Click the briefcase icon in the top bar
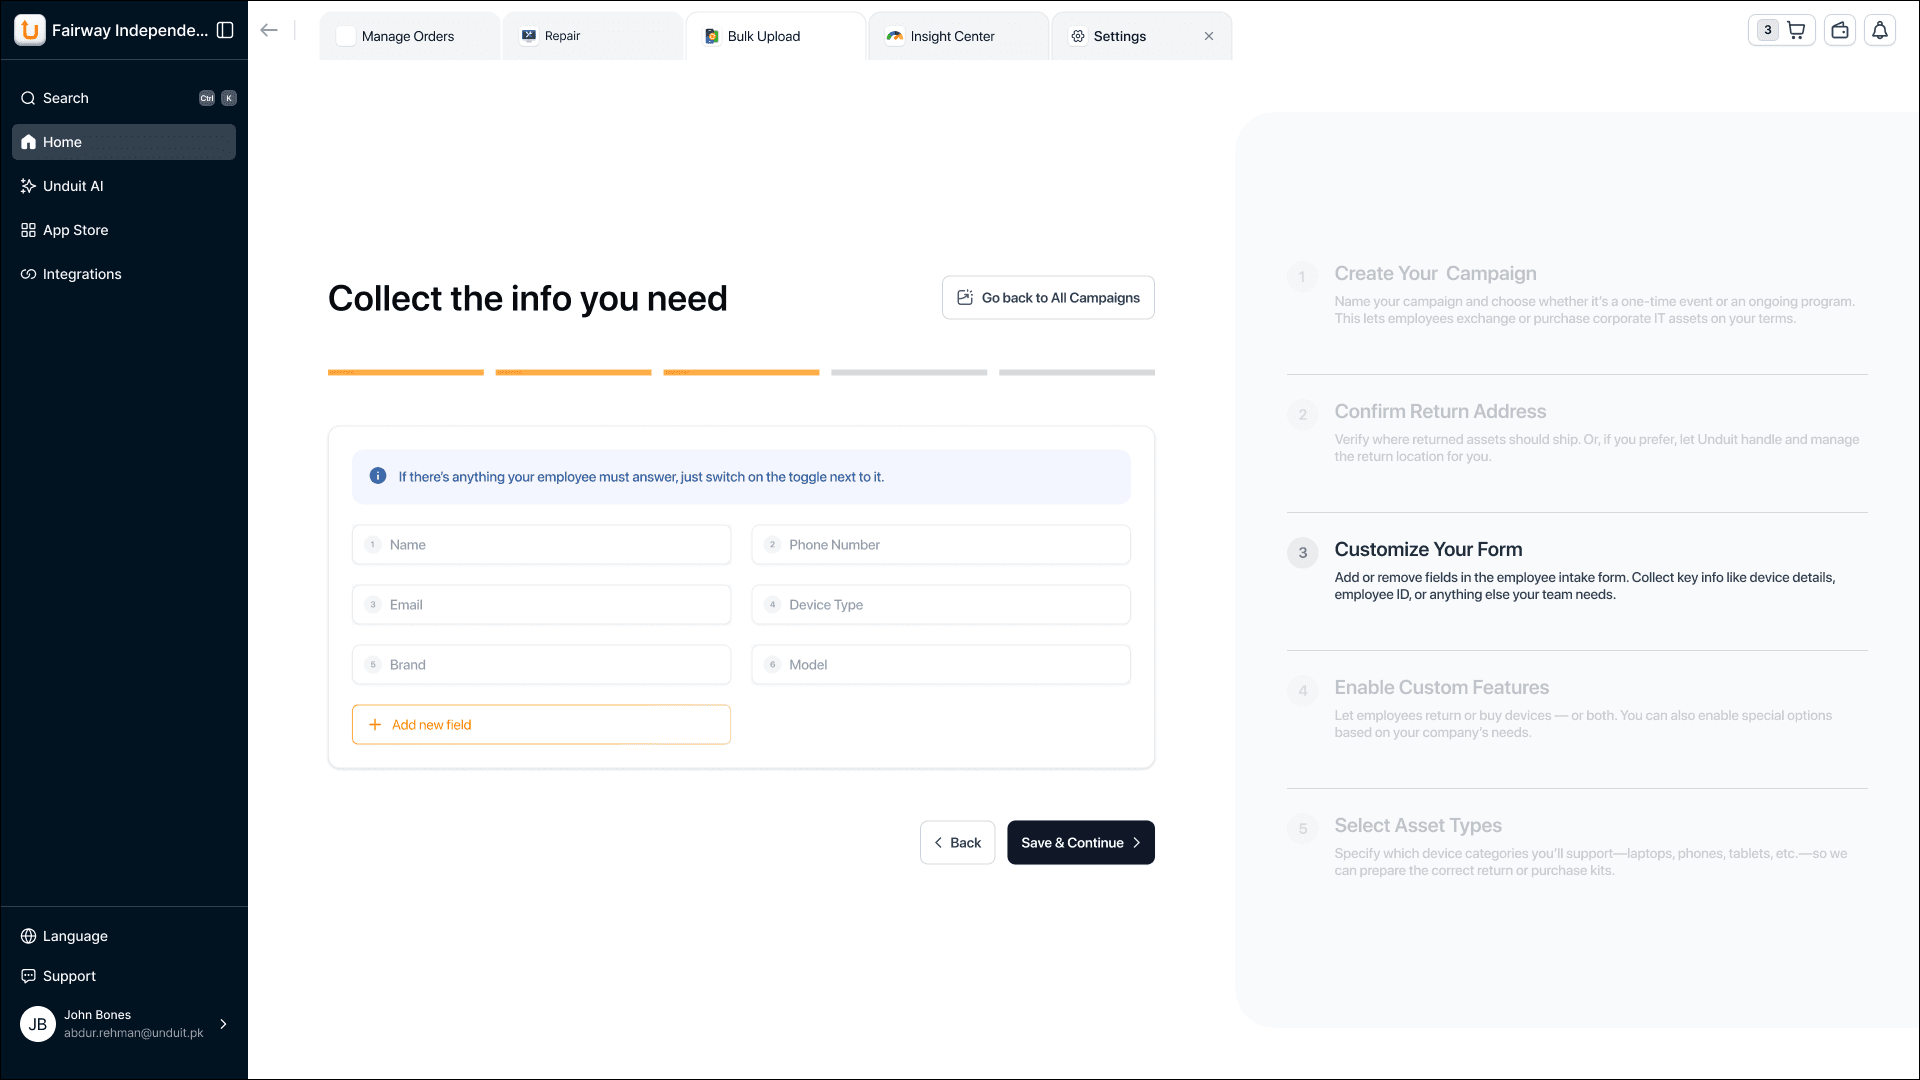1920x1080 pixels. coord(1839,30)
